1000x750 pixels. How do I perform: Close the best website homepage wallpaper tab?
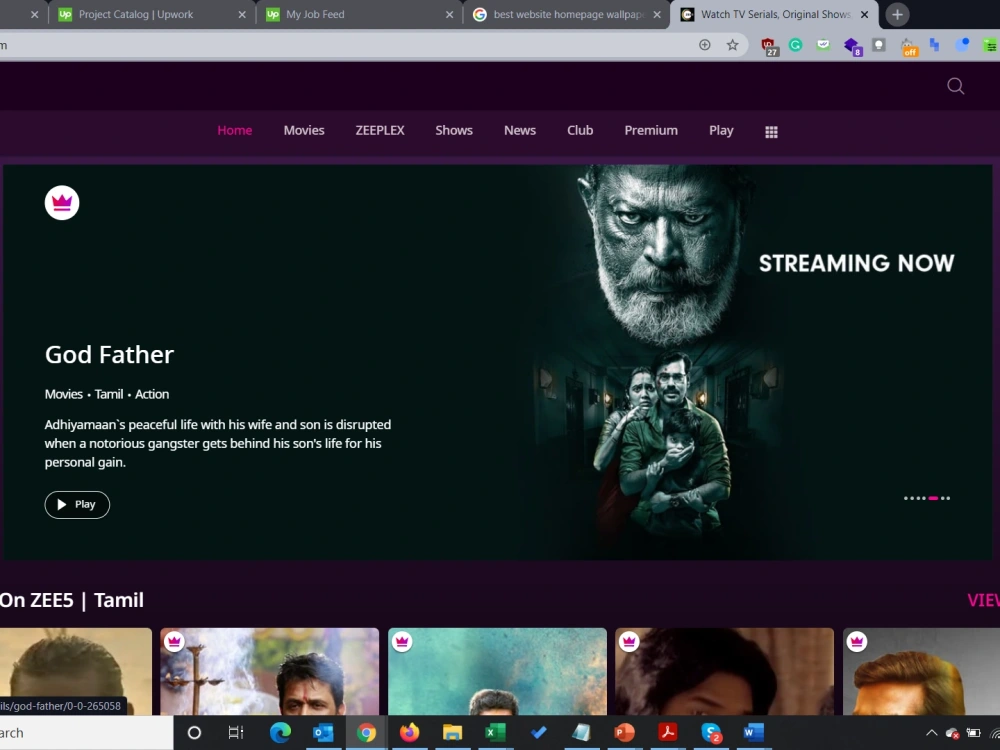coord(657,15)
